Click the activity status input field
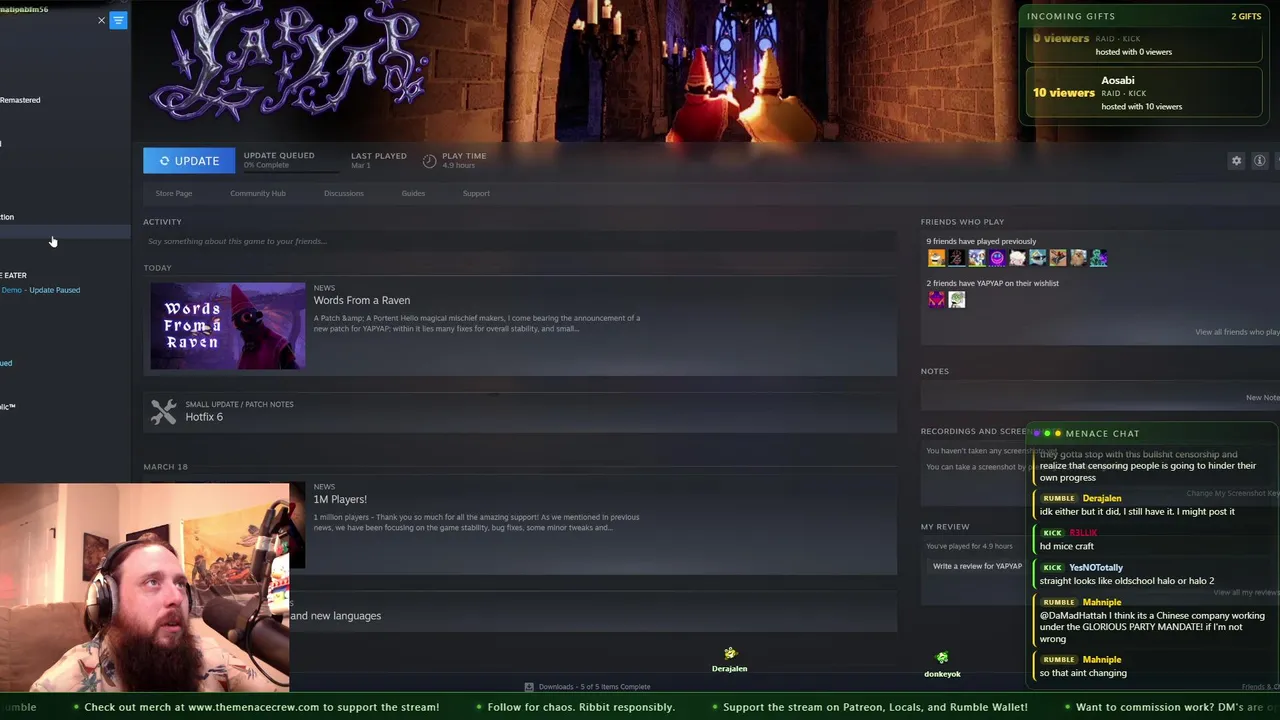Image resolution: width=1280 pixels, height=720 pixels. coord(520,241)
